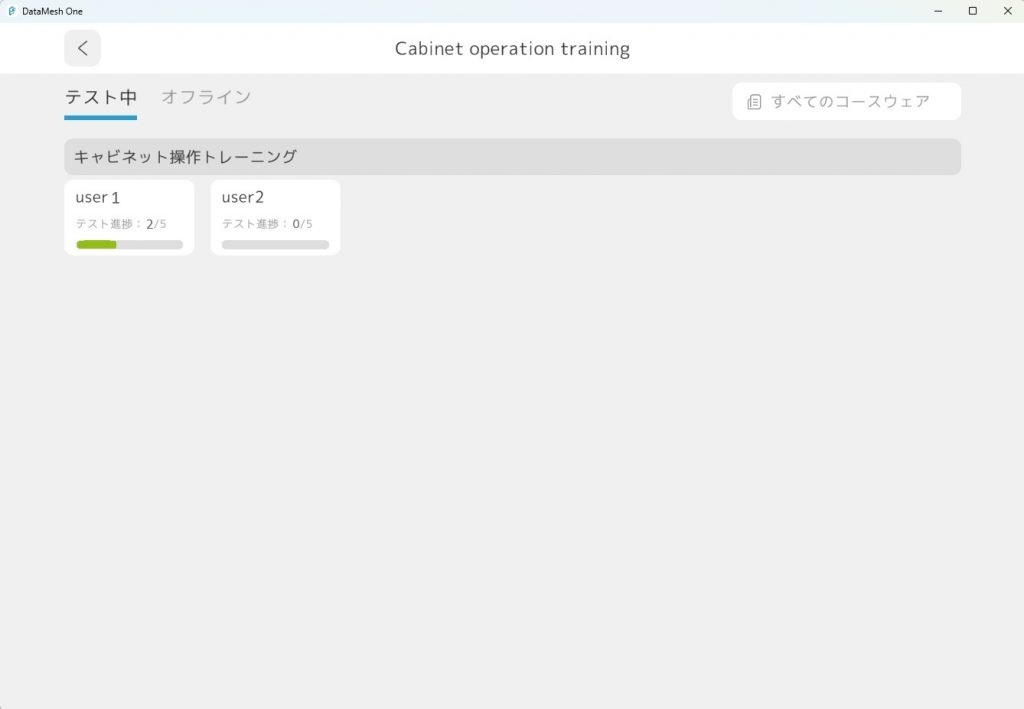Maximize the DataMesh One window
This screenshot has width=1024, height=709.
[972, 11]
